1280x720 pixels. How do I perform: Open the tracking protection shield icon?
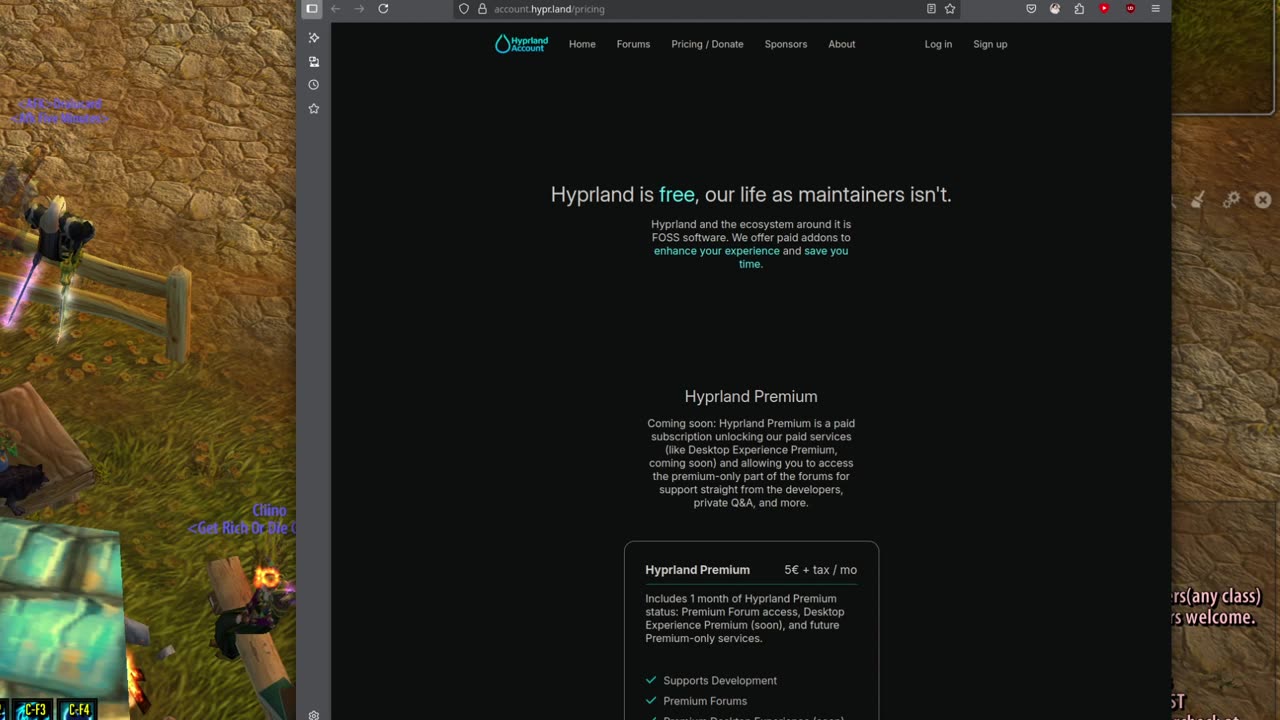pos(464,9)
